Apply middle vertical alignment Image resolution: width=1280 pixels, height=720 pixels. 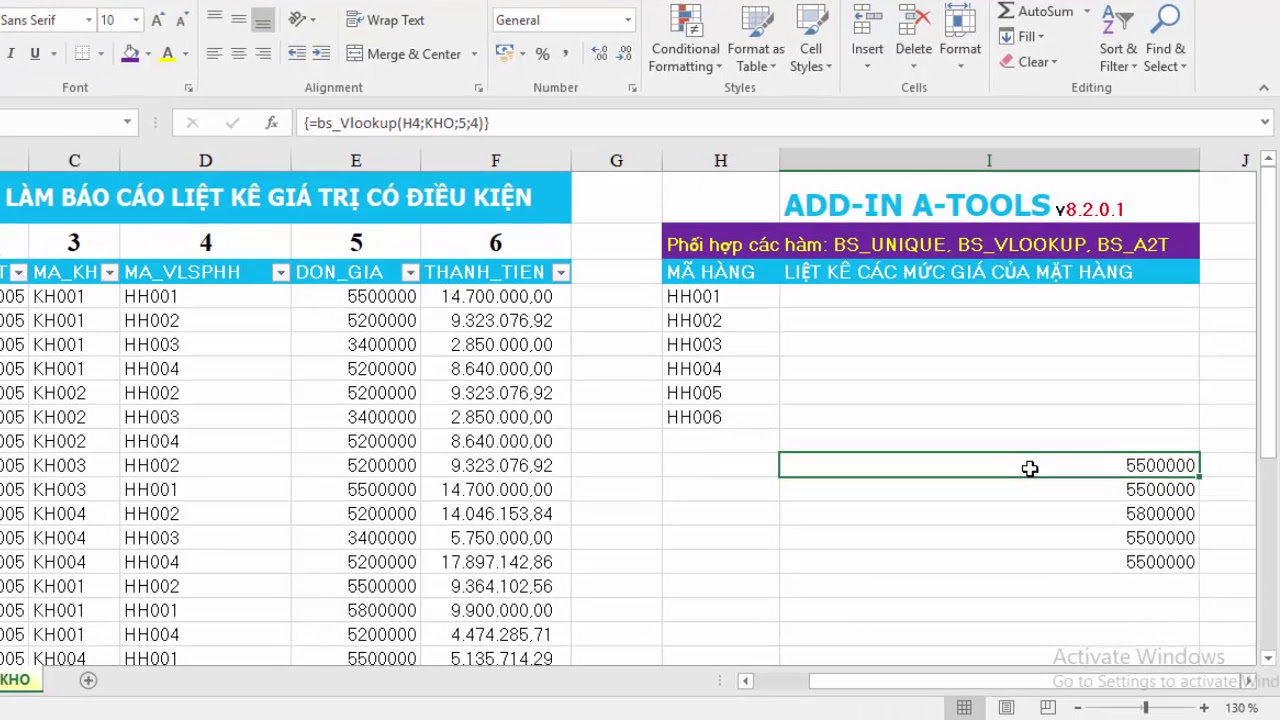238,20
